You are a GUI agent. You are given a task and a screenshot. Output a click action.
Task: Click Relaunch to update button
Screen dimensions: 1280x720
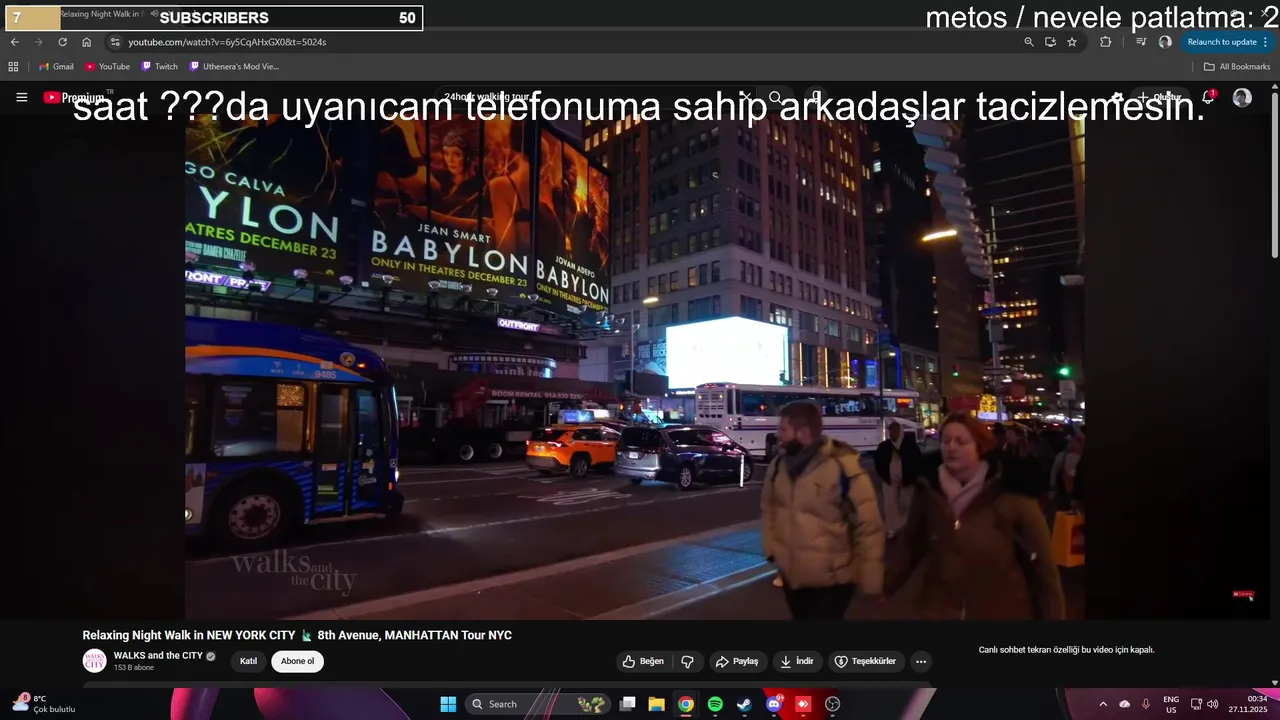pos(1222,42)
